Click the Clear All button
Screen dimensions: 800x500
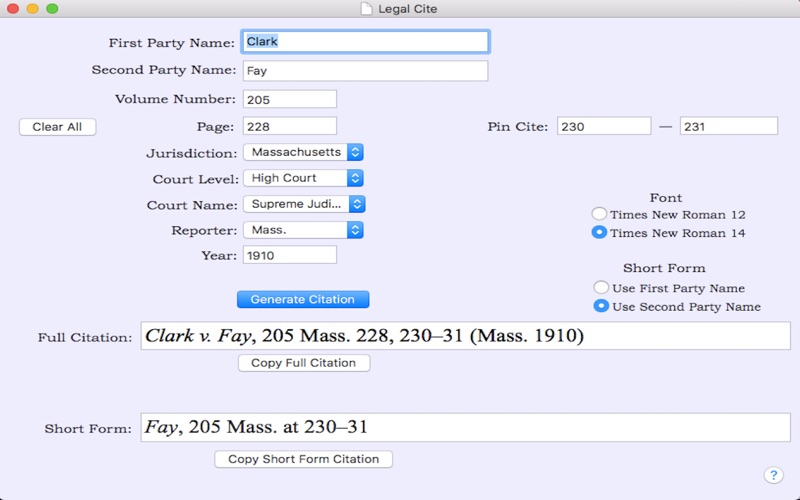click(x=57, y=127)
